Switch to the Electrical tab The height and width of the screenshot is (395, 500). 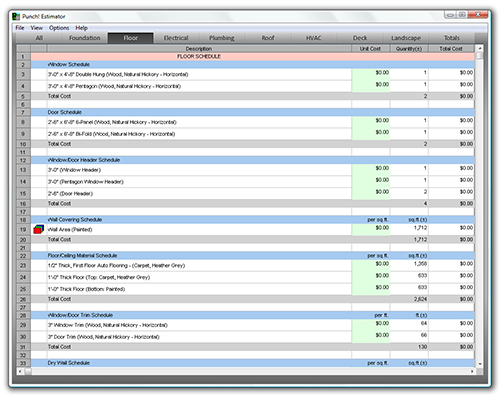(x=176, y=38)
